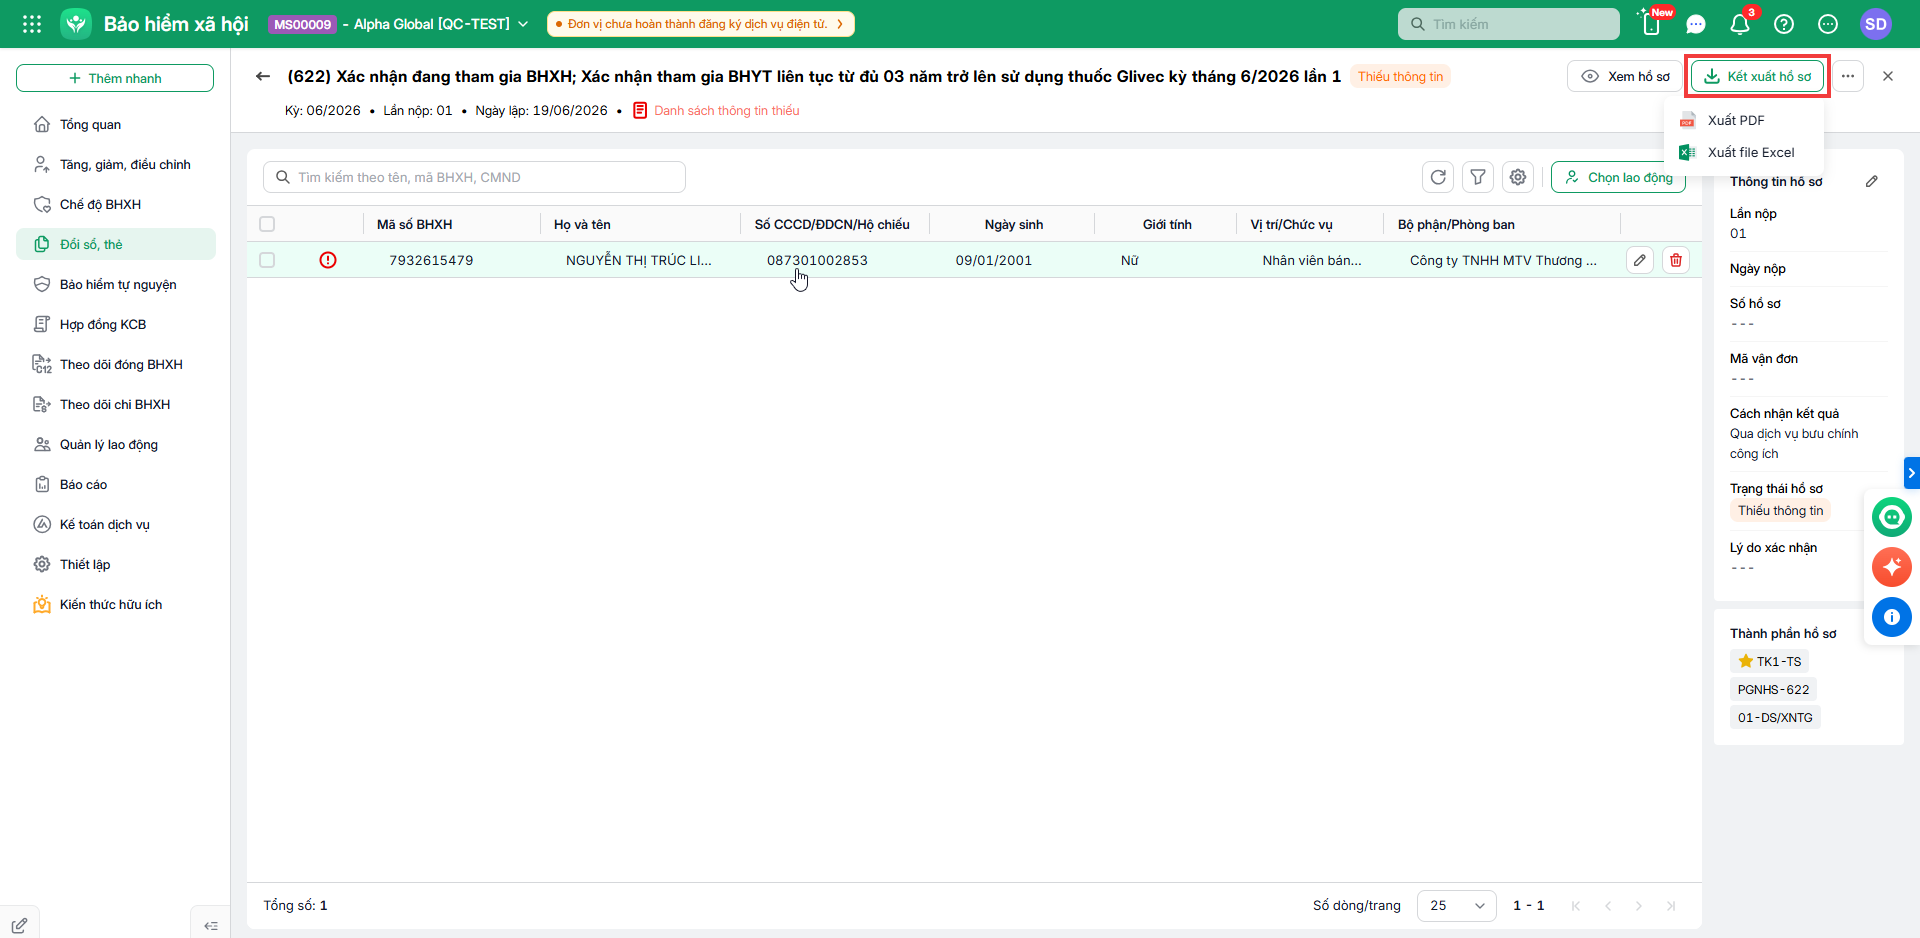This screenshot has width=1920, height=938.
Task: Click the ID number 087301002853 cell
Action: [817, 260]
